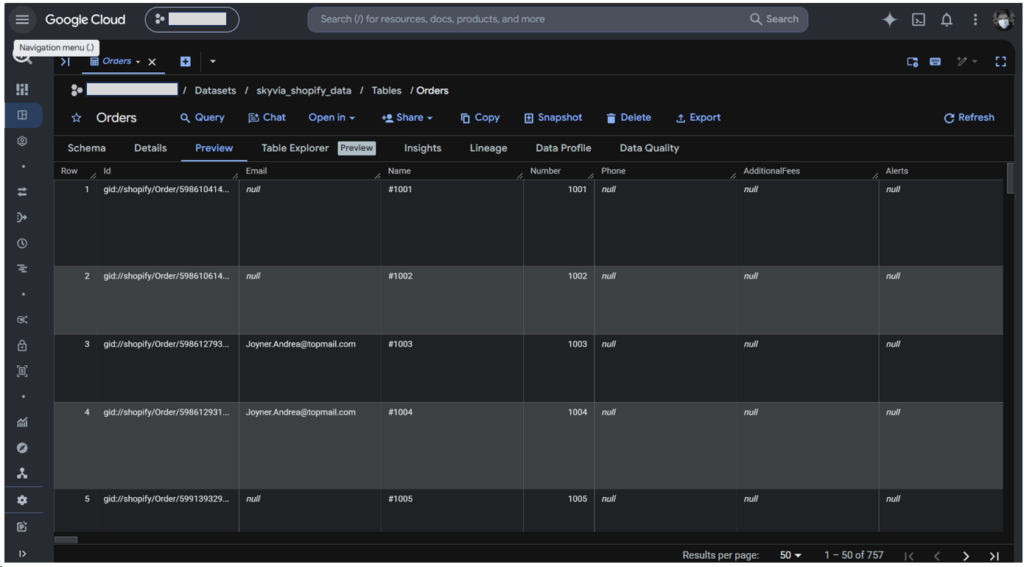Switch to the Insights tab
Screen dimensions: 1024x567
(423, 148)
